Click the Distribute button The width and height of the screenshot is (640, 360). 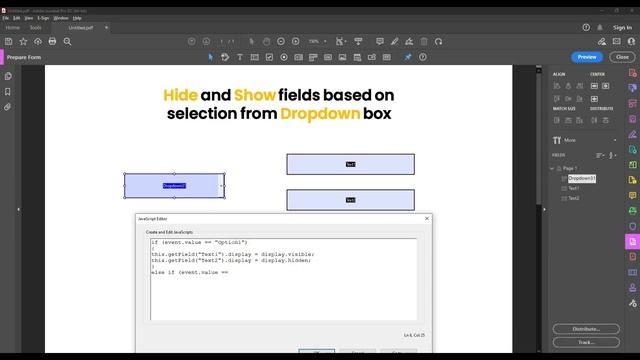click(x=586, y=329)
